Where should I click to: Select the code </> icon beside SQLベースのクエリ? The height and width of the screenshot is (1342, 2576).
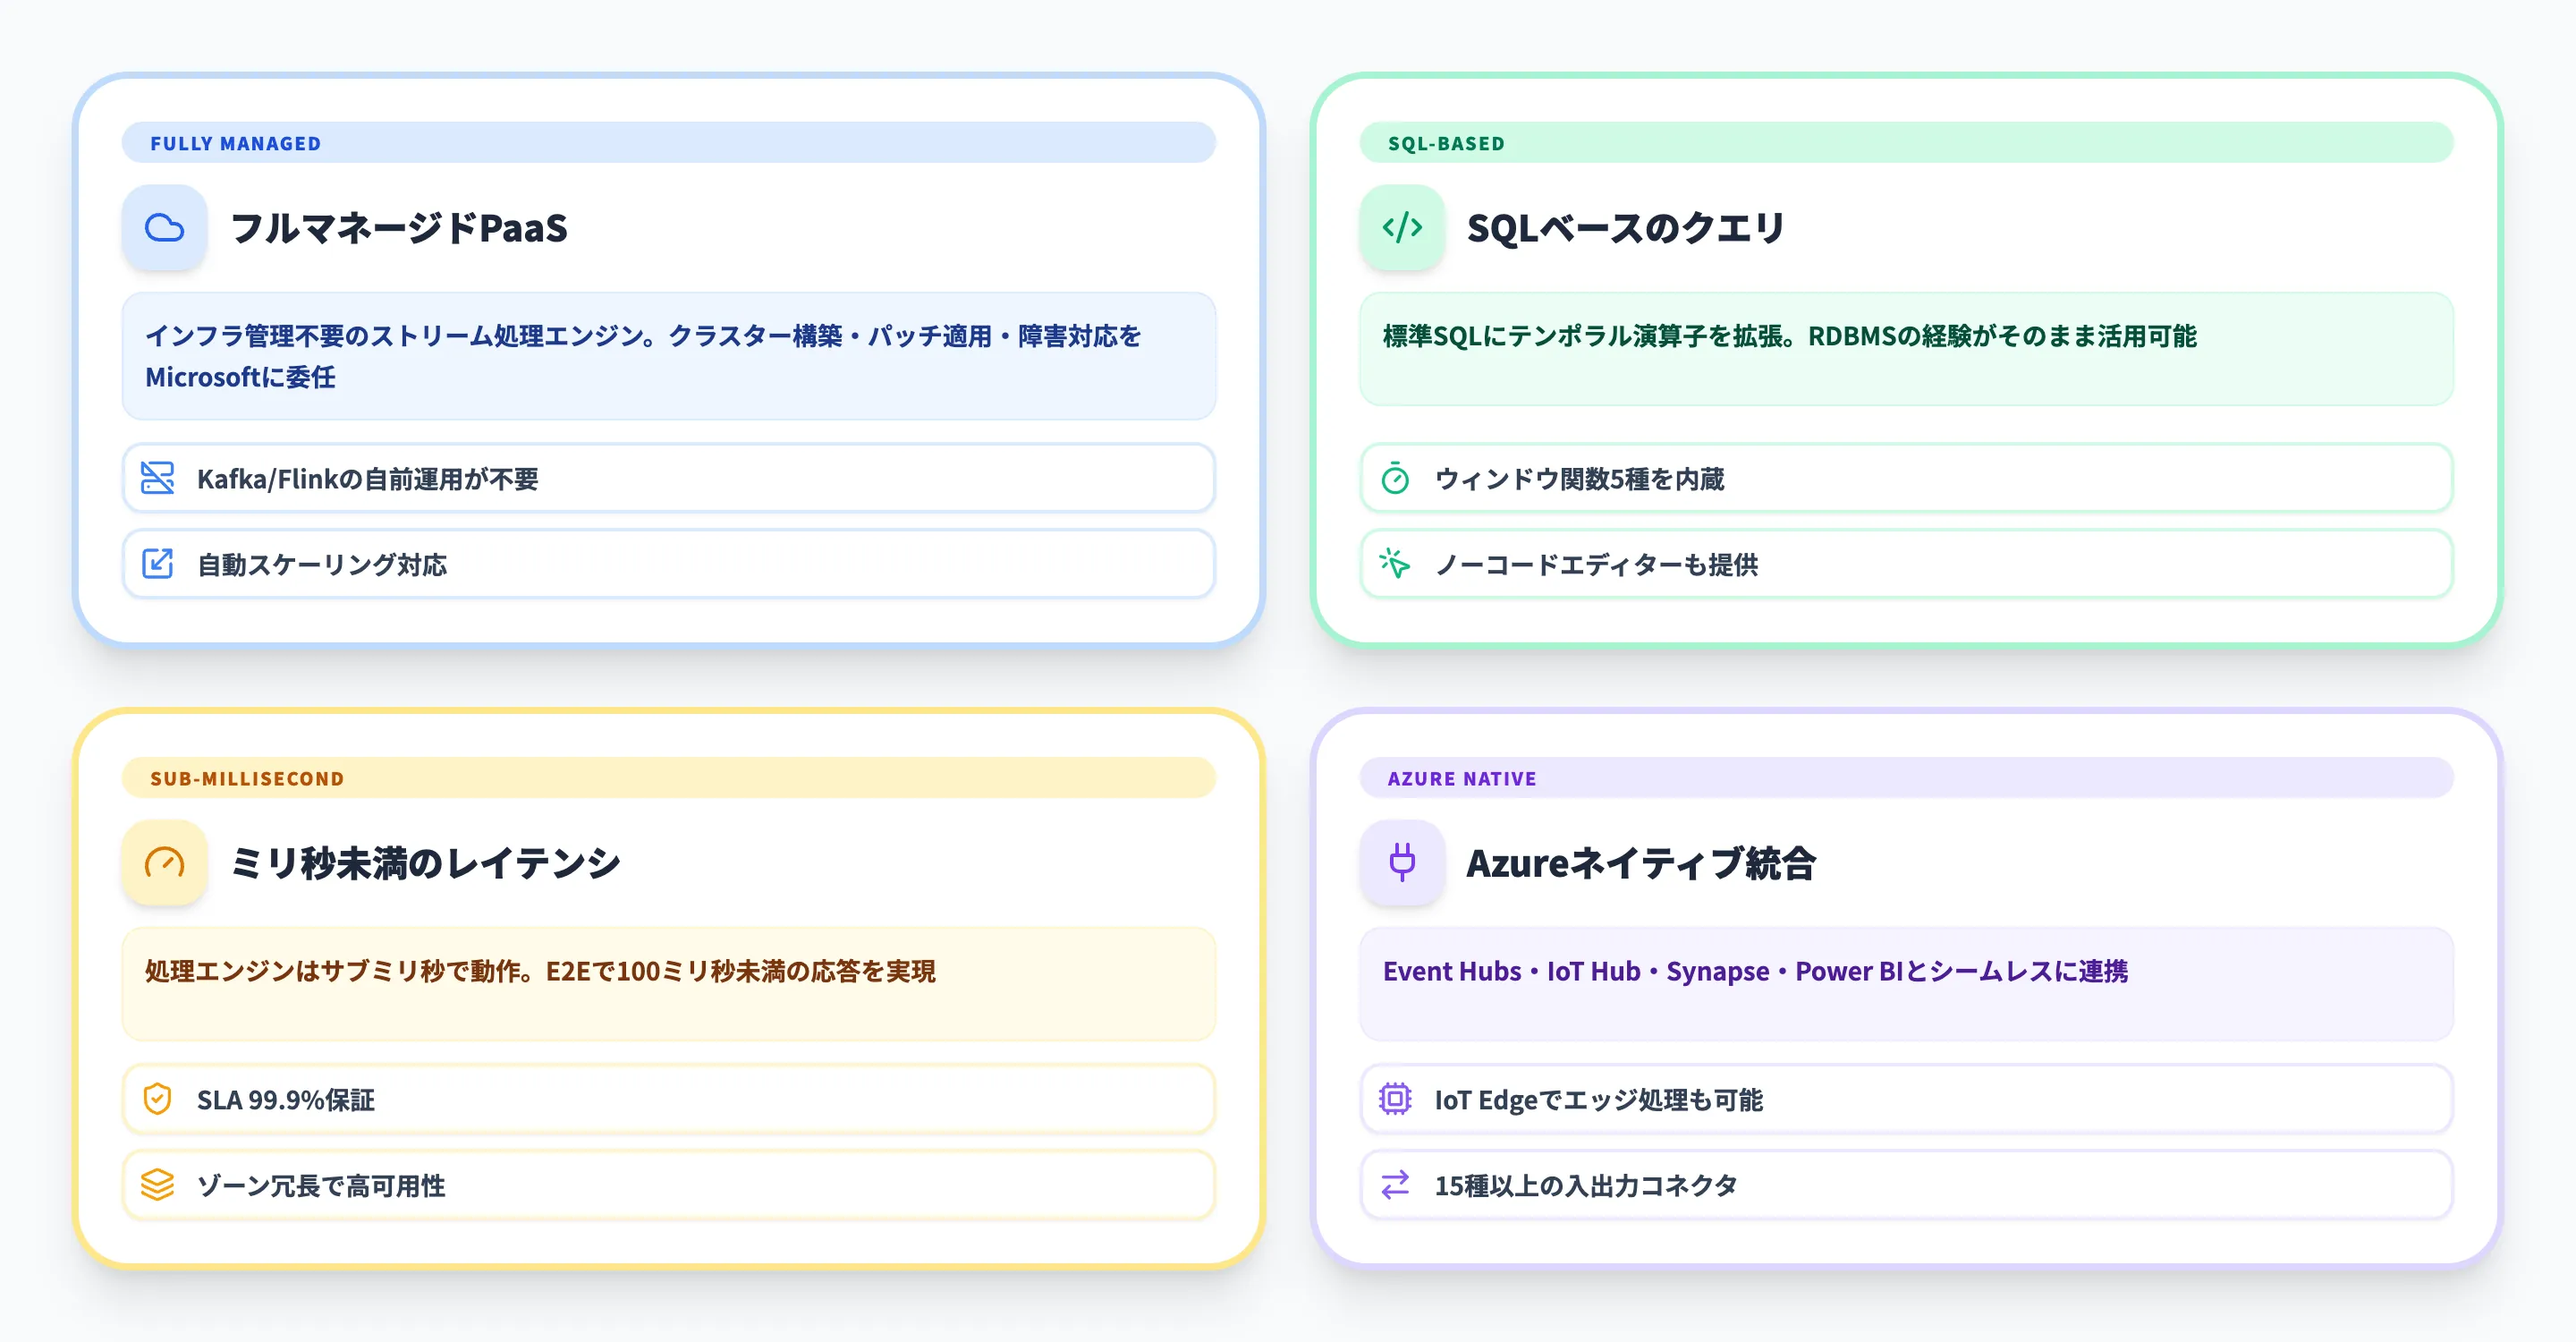[1401, 228]
